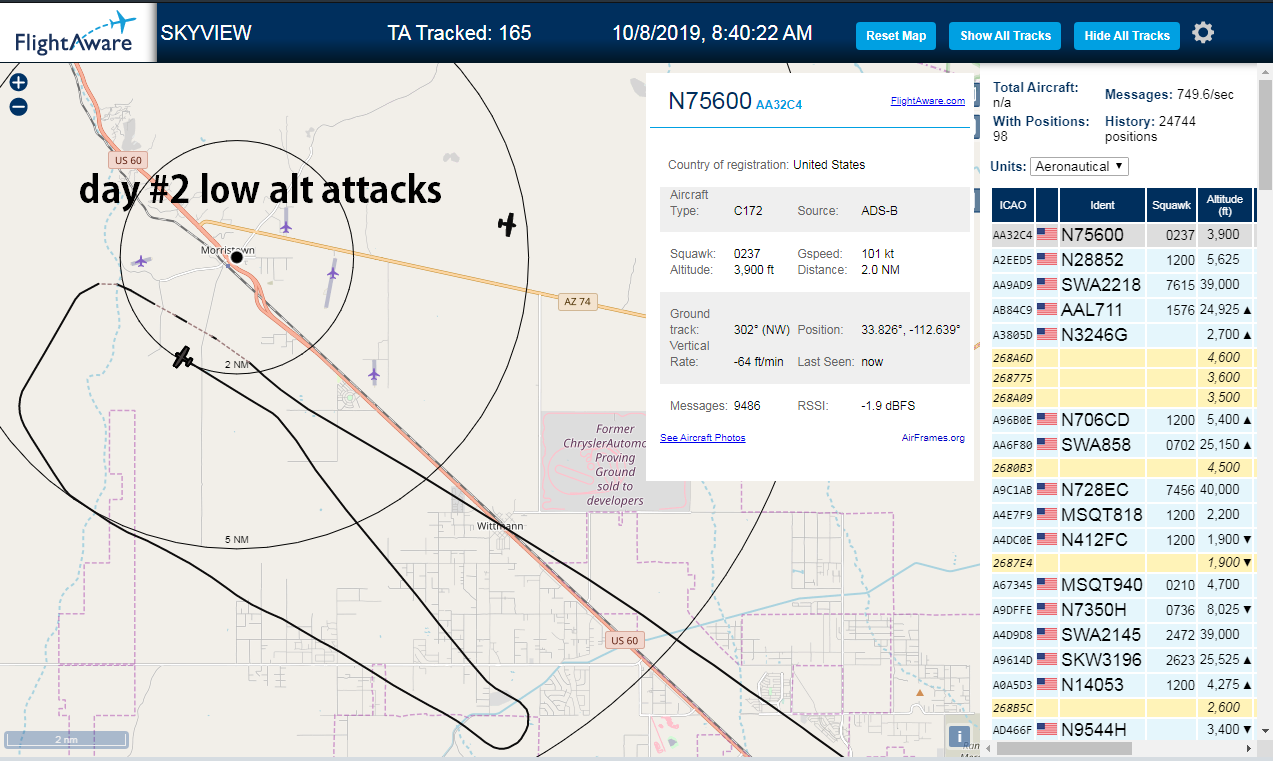Select the 2687E4 yellow row
Screen dimensions: 1273x761
[1122, 563]
